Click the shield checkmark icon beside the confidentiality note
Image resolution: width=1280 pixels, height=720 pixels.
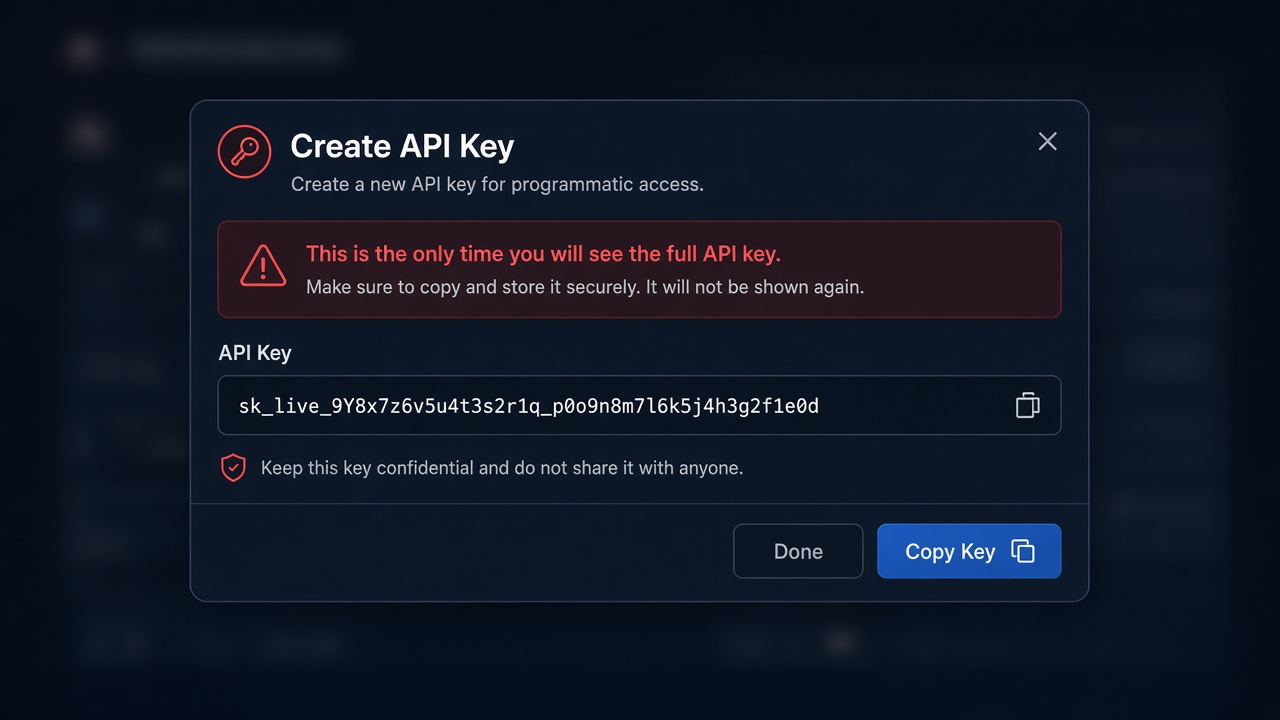click(x=233, y=467)
